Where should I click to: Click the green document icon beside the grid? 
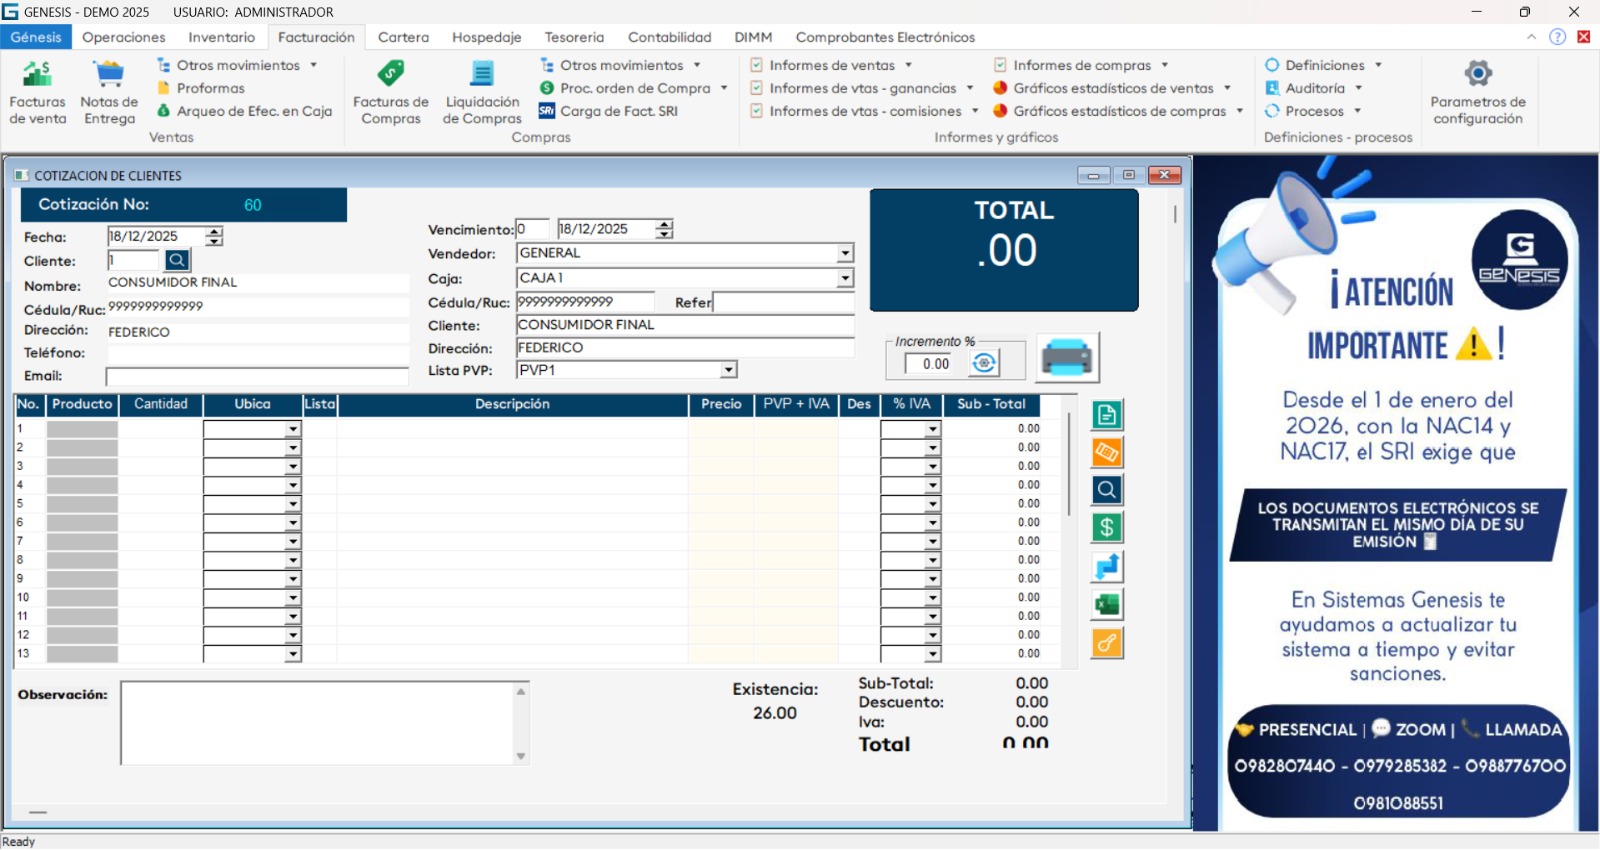coord(1107,415)
